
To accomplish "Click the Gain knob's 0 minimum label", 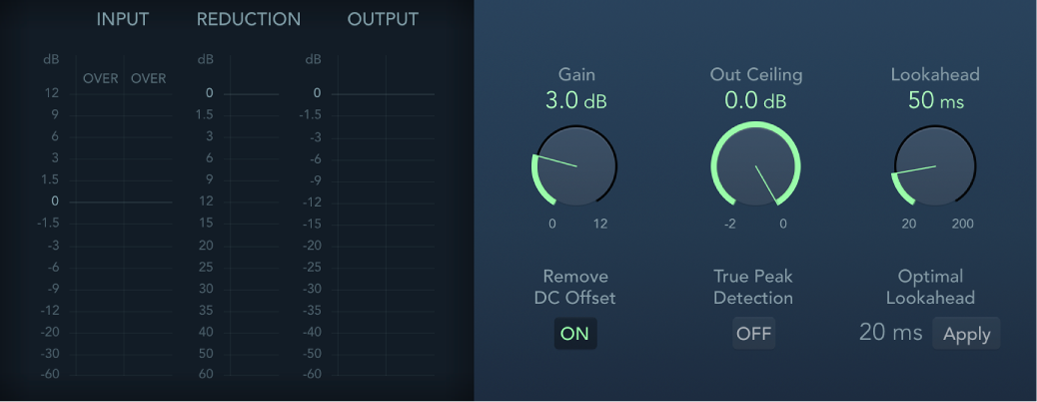I will 552,224.
